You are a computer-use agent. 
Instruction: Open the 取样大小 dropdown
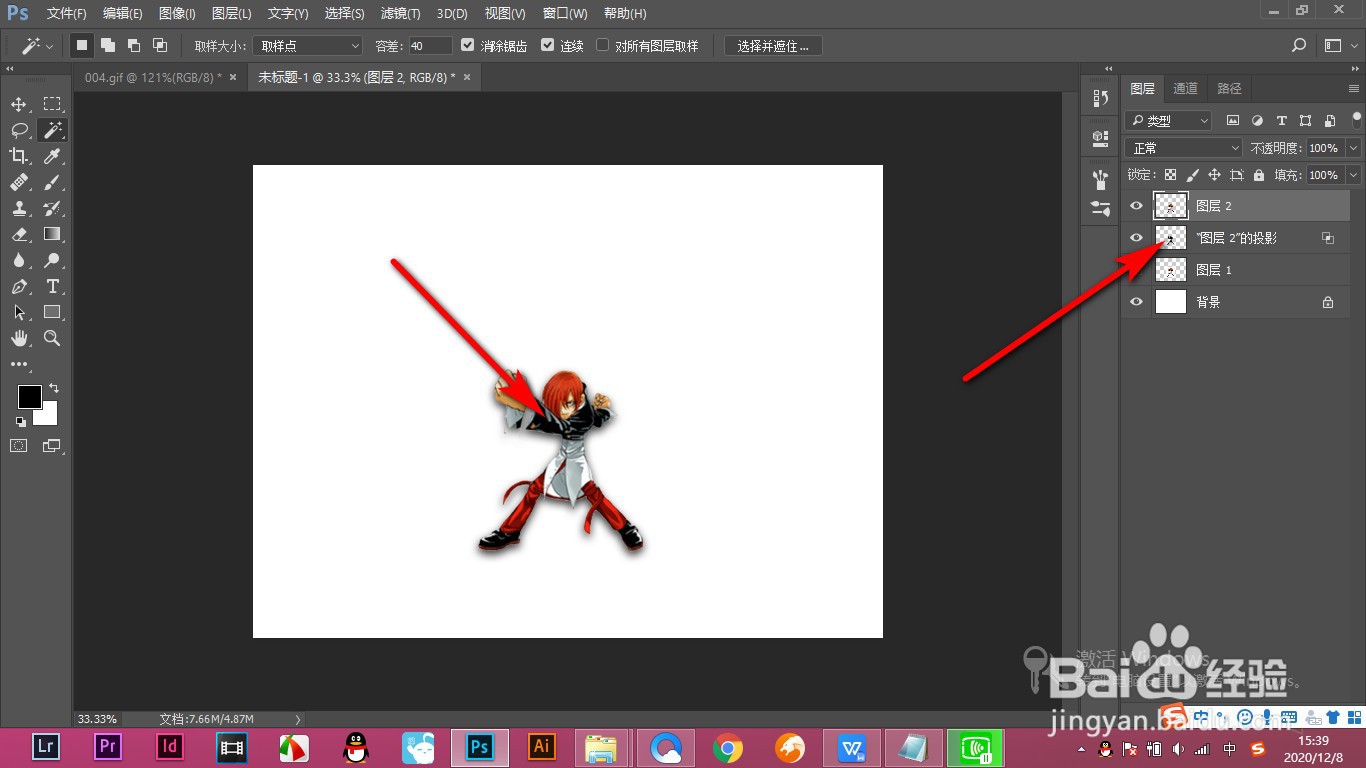point(307,46)
